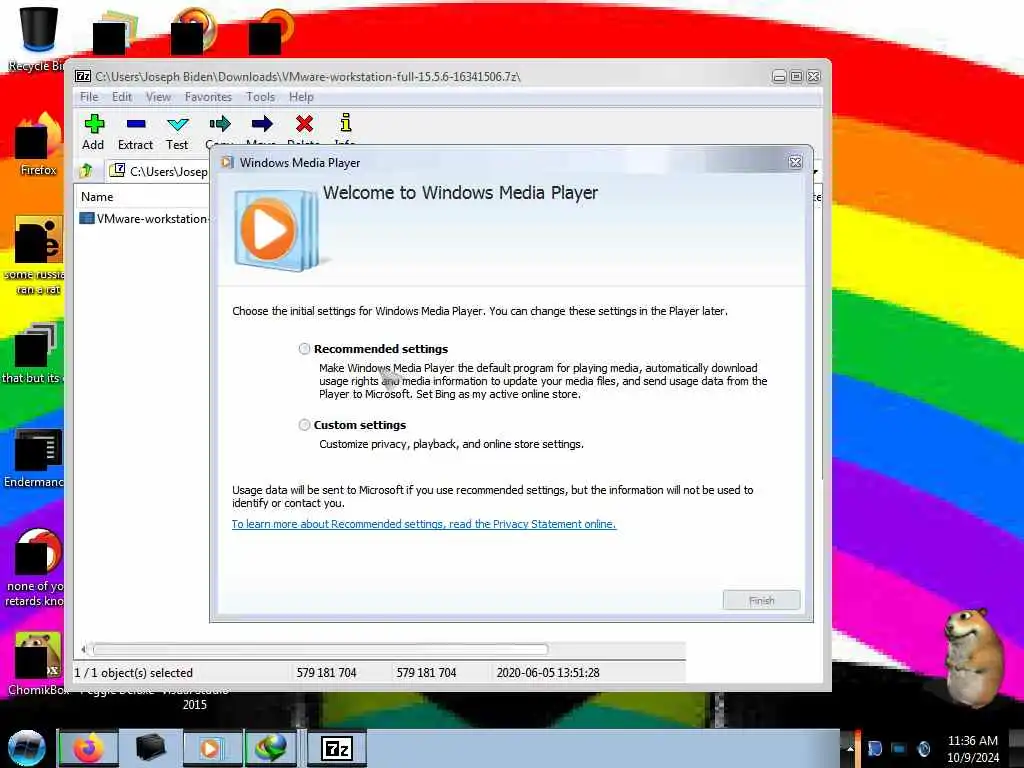The image size is (1024, 768).
Task: Open the Windows Start menu orb
Action: [27, 748]
